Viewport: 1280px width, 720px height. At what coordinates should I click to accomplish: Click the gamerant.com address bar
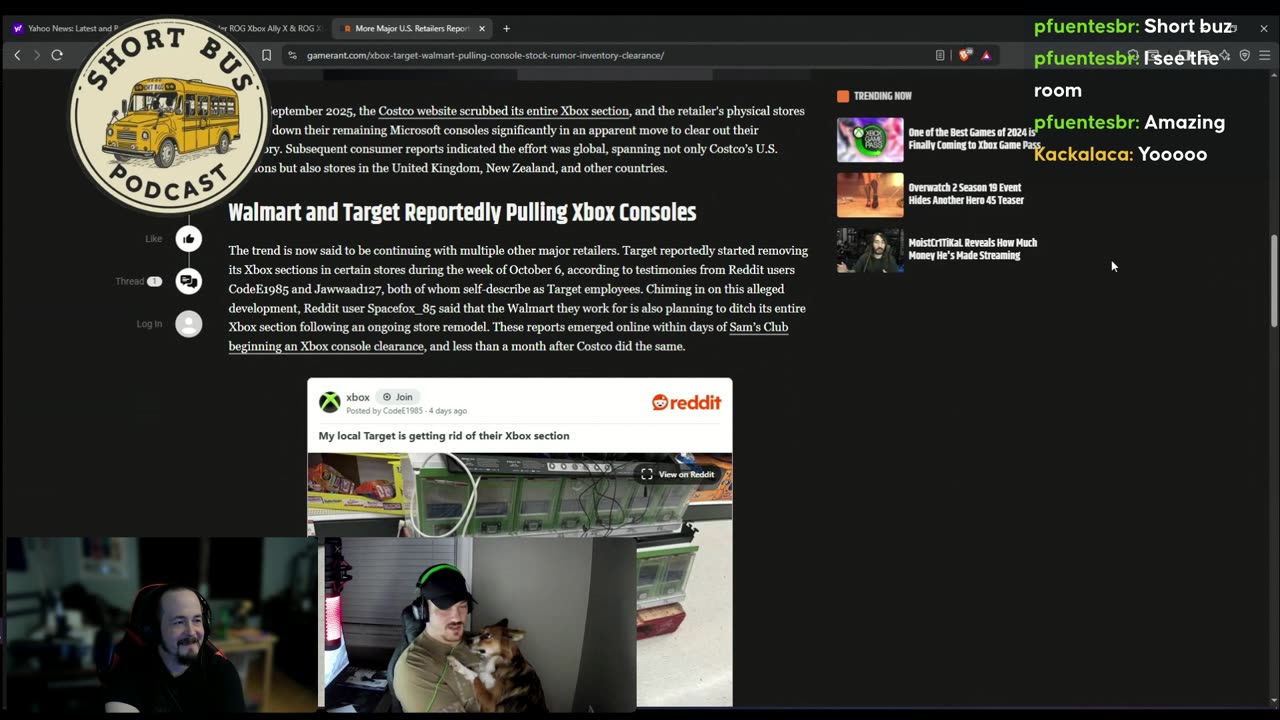(610, 55)
